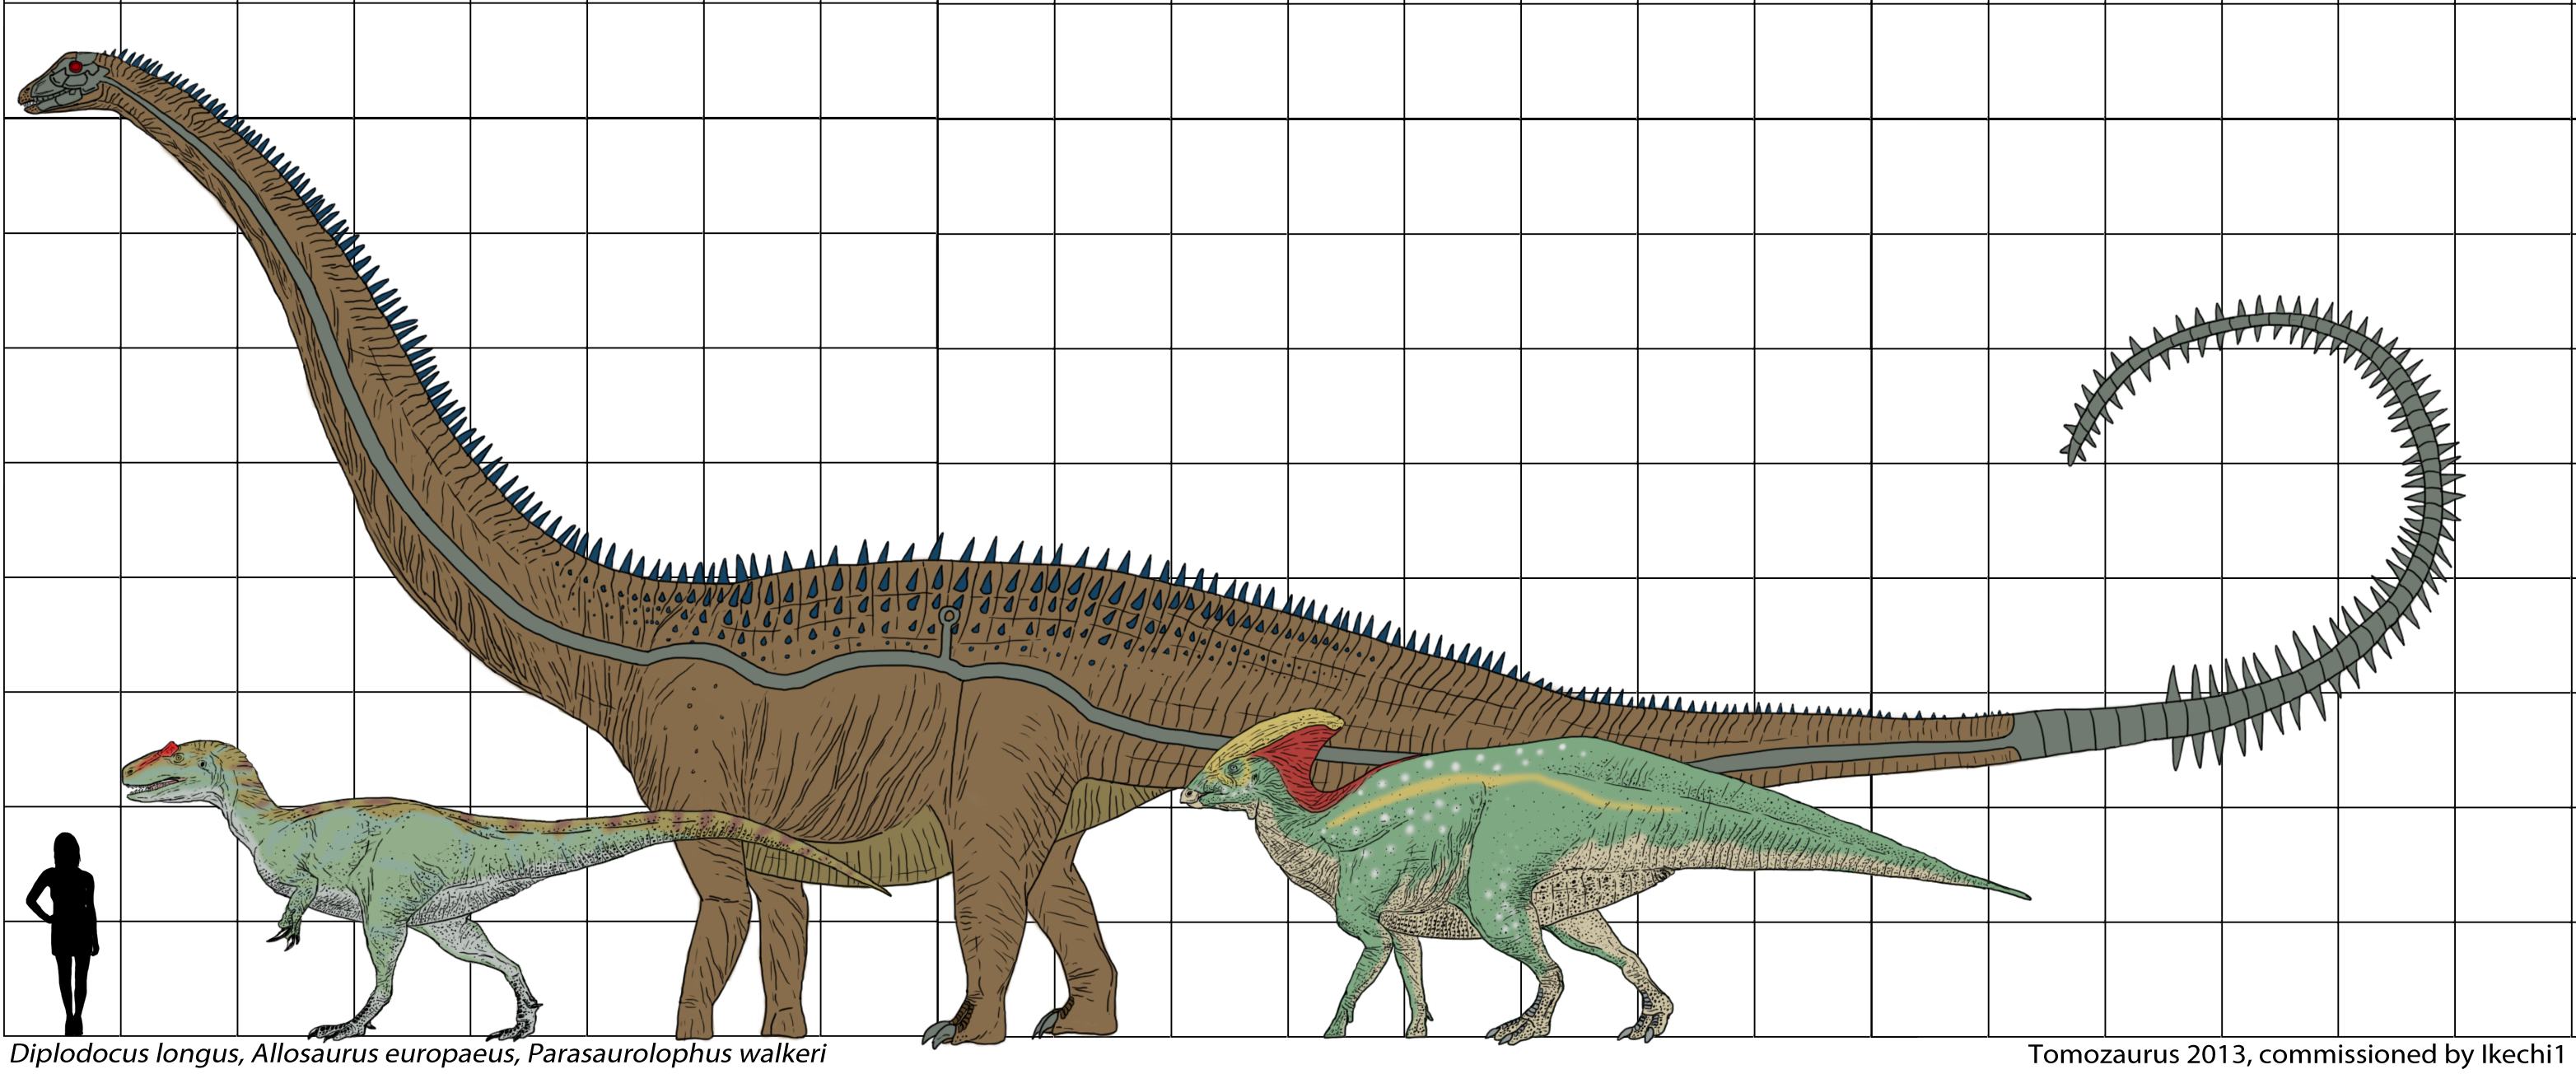2576x1074 pixels.
Task: Click the "commissioned by Ikechi1" text
Action: 2413,1056
